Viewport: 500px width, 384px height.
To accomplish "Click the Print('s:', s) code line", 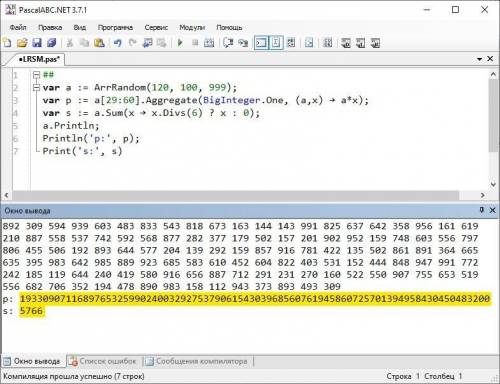I will (82, 151).
